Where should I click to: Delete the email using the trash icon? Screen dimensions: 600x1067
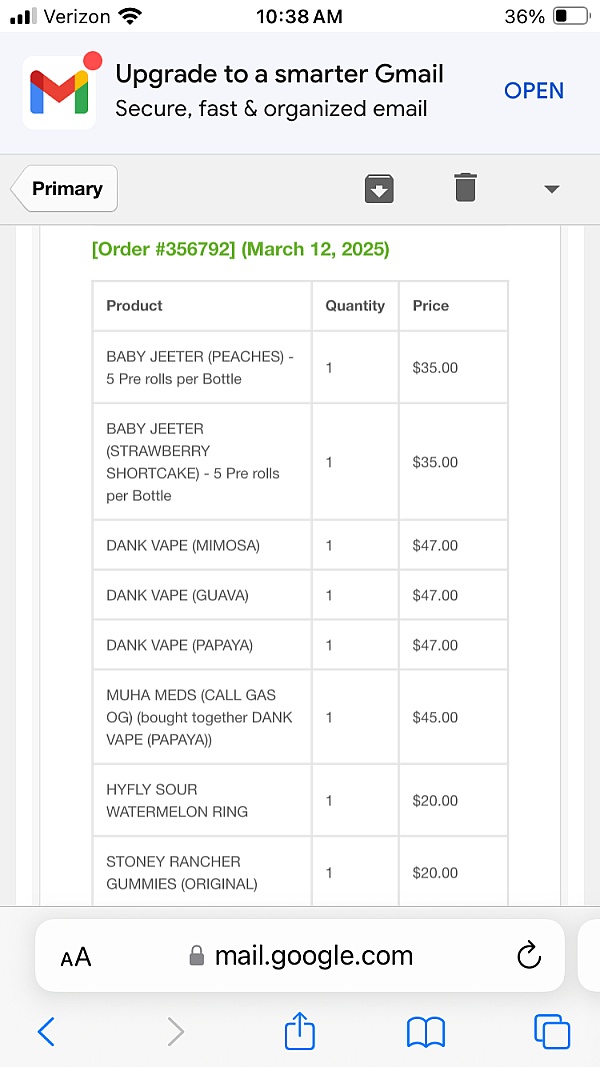point(465,188)
